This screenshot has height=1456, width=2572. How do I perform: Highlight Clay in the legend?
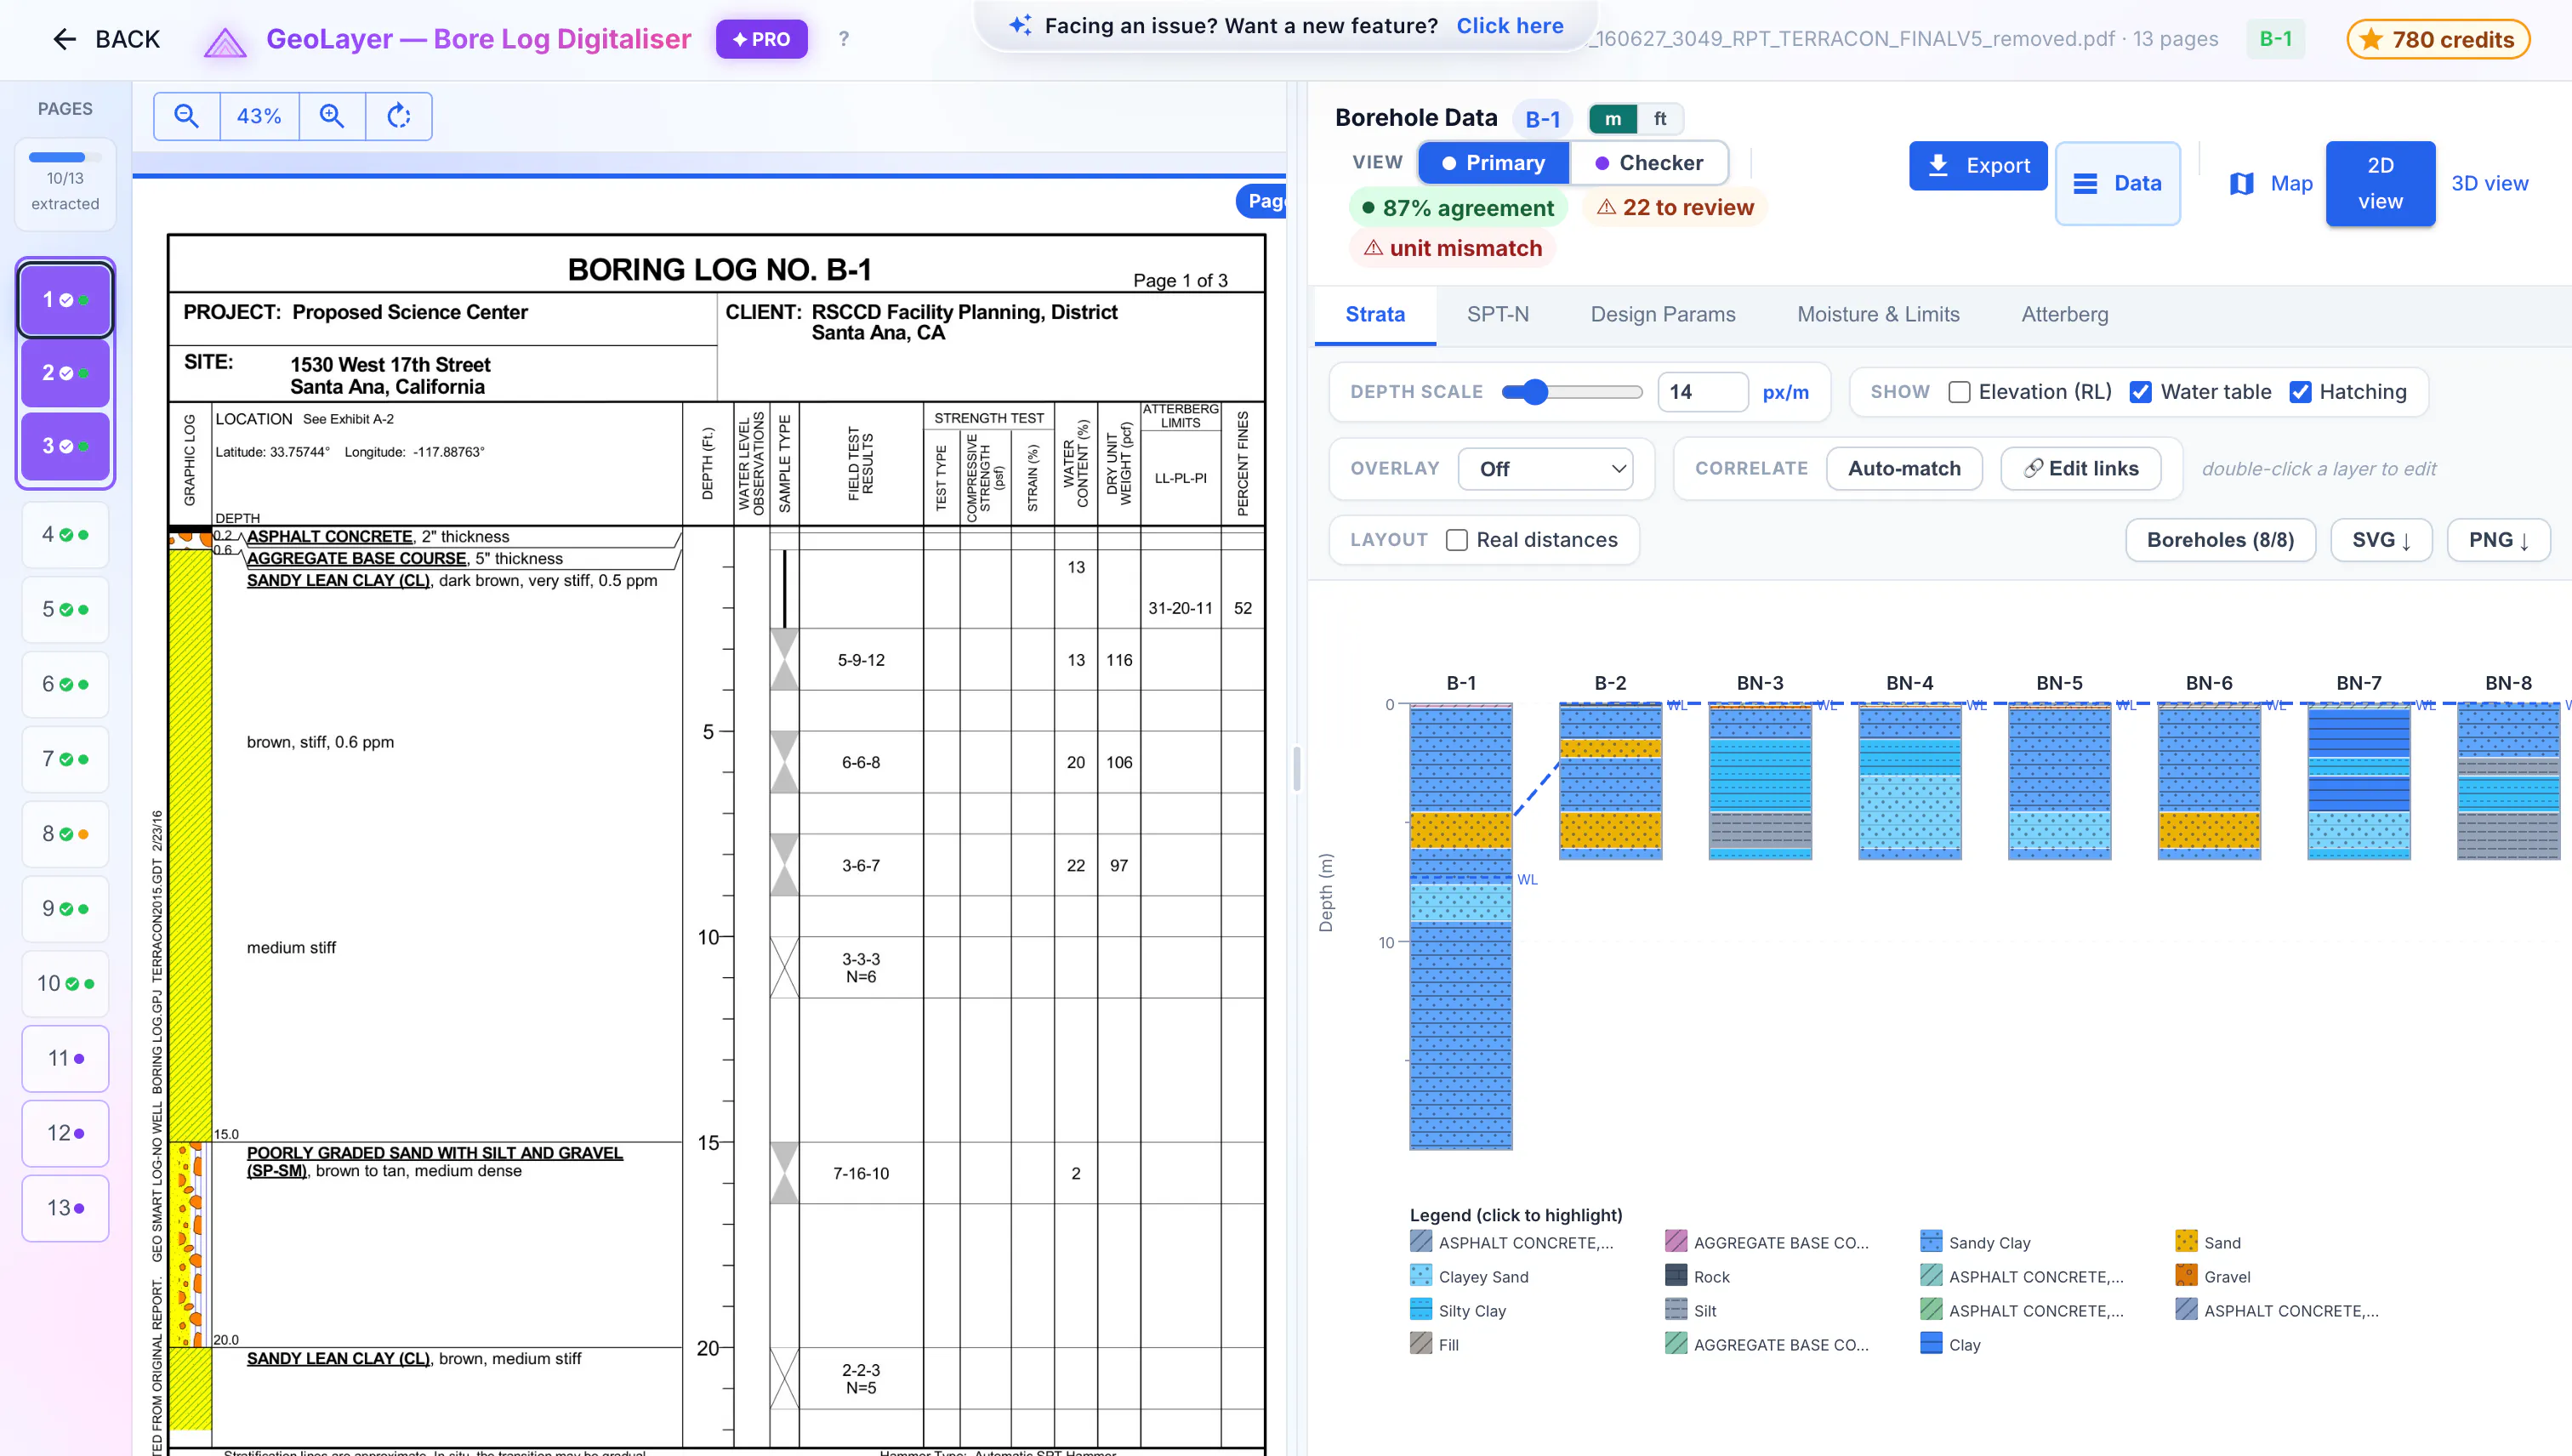click(1950, 1344)
